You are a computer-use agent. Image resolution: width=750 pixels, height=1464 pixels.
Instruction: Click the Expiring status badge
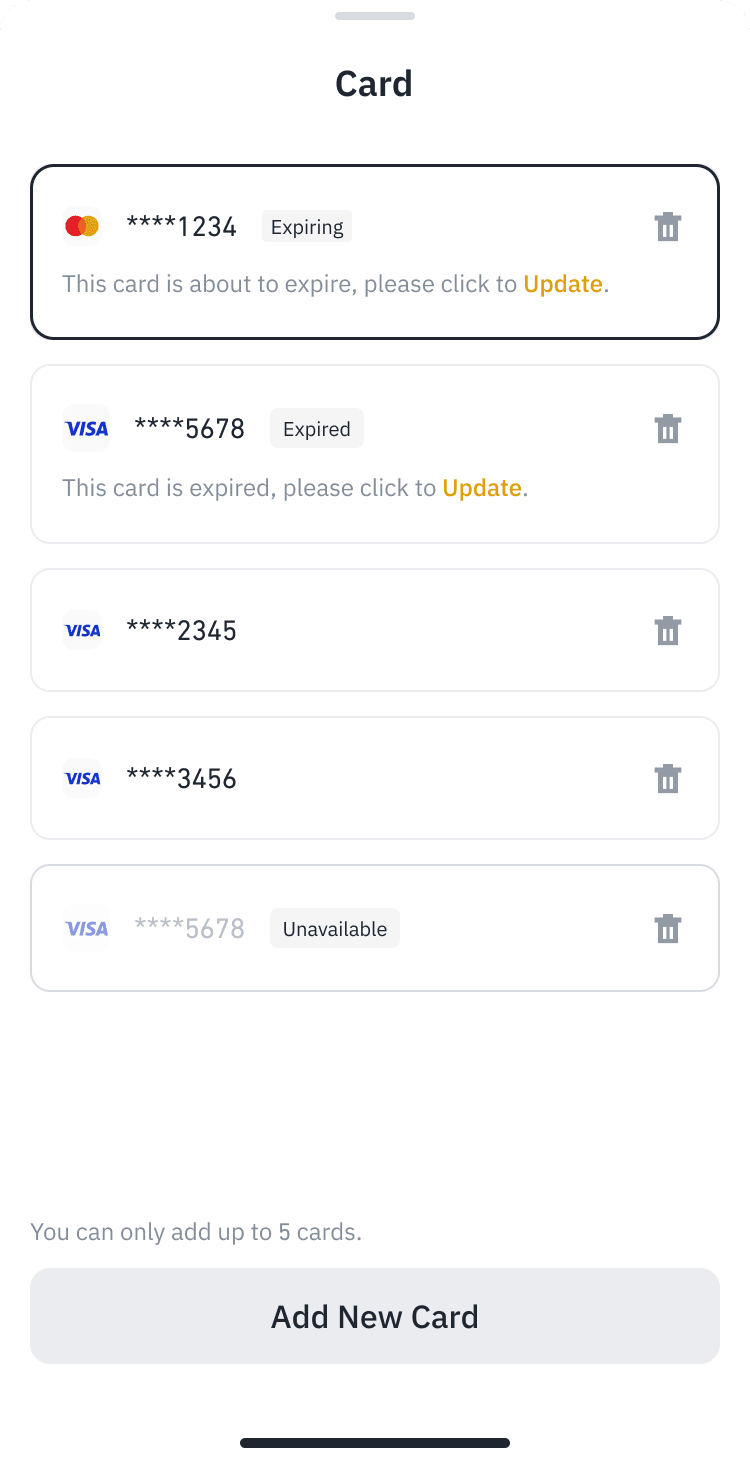tap(307, 227)
